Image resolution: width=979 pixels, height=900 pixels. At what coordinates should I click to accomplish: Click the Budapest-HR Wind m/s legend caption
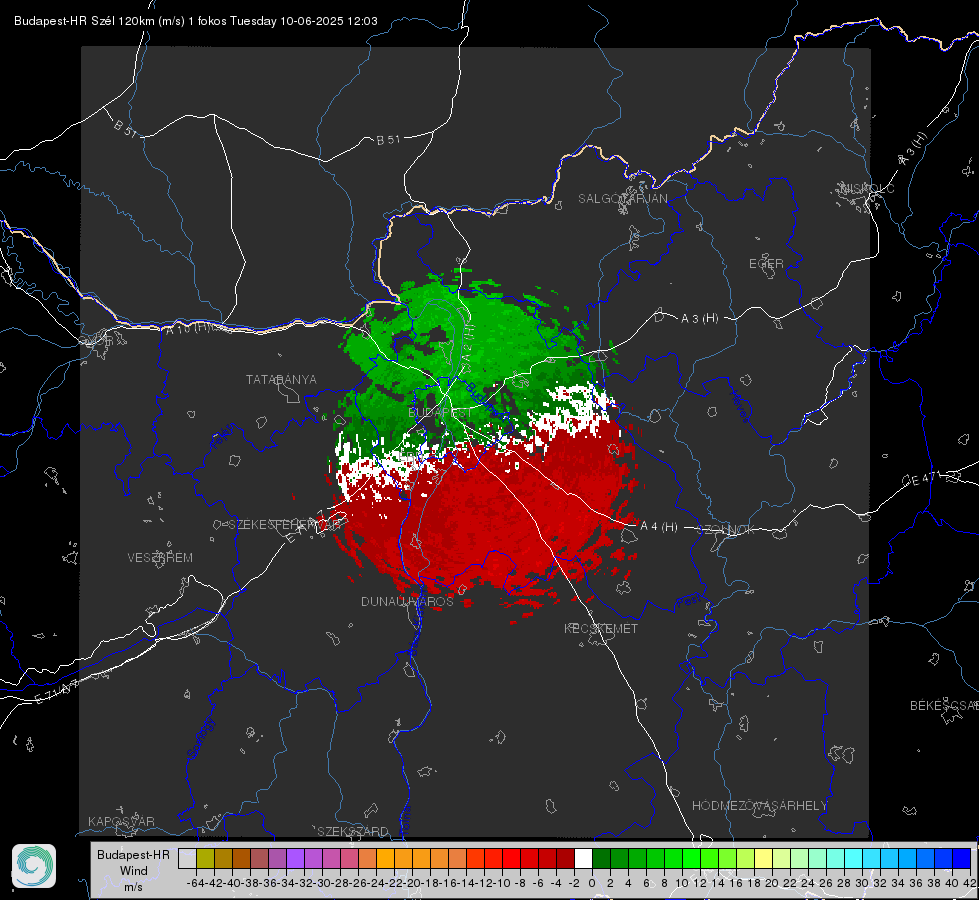click(x=133, y=870)
